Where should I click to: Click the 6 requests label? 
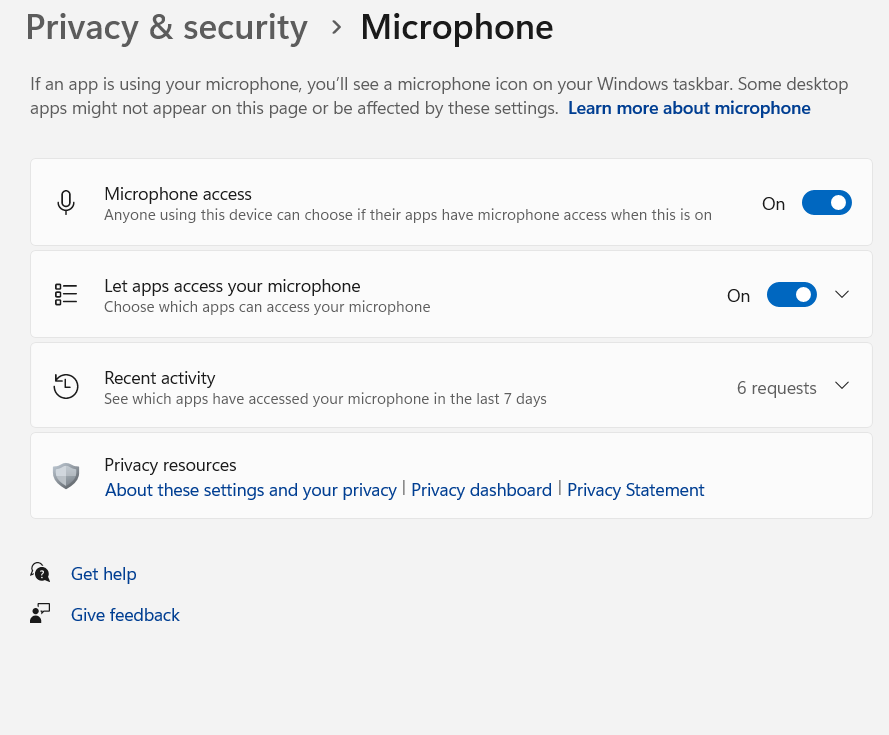tap(776, 388)
